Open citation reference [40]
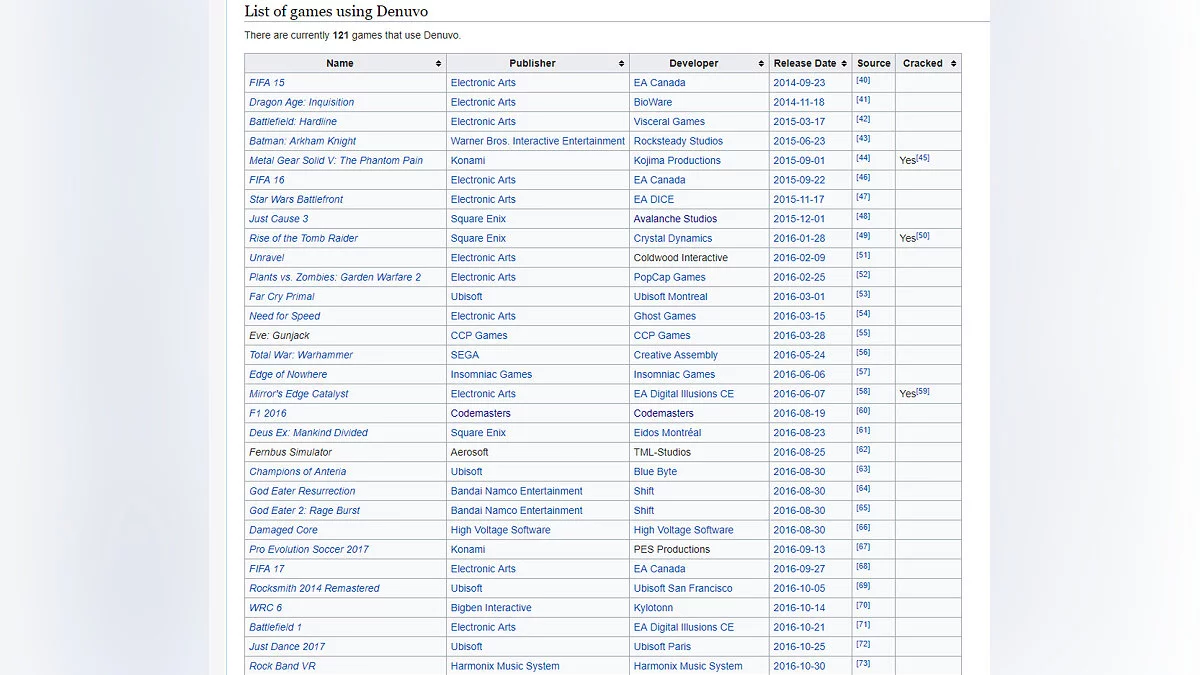The height and width of the screenshot is (675, 1200). coord(863,80)
